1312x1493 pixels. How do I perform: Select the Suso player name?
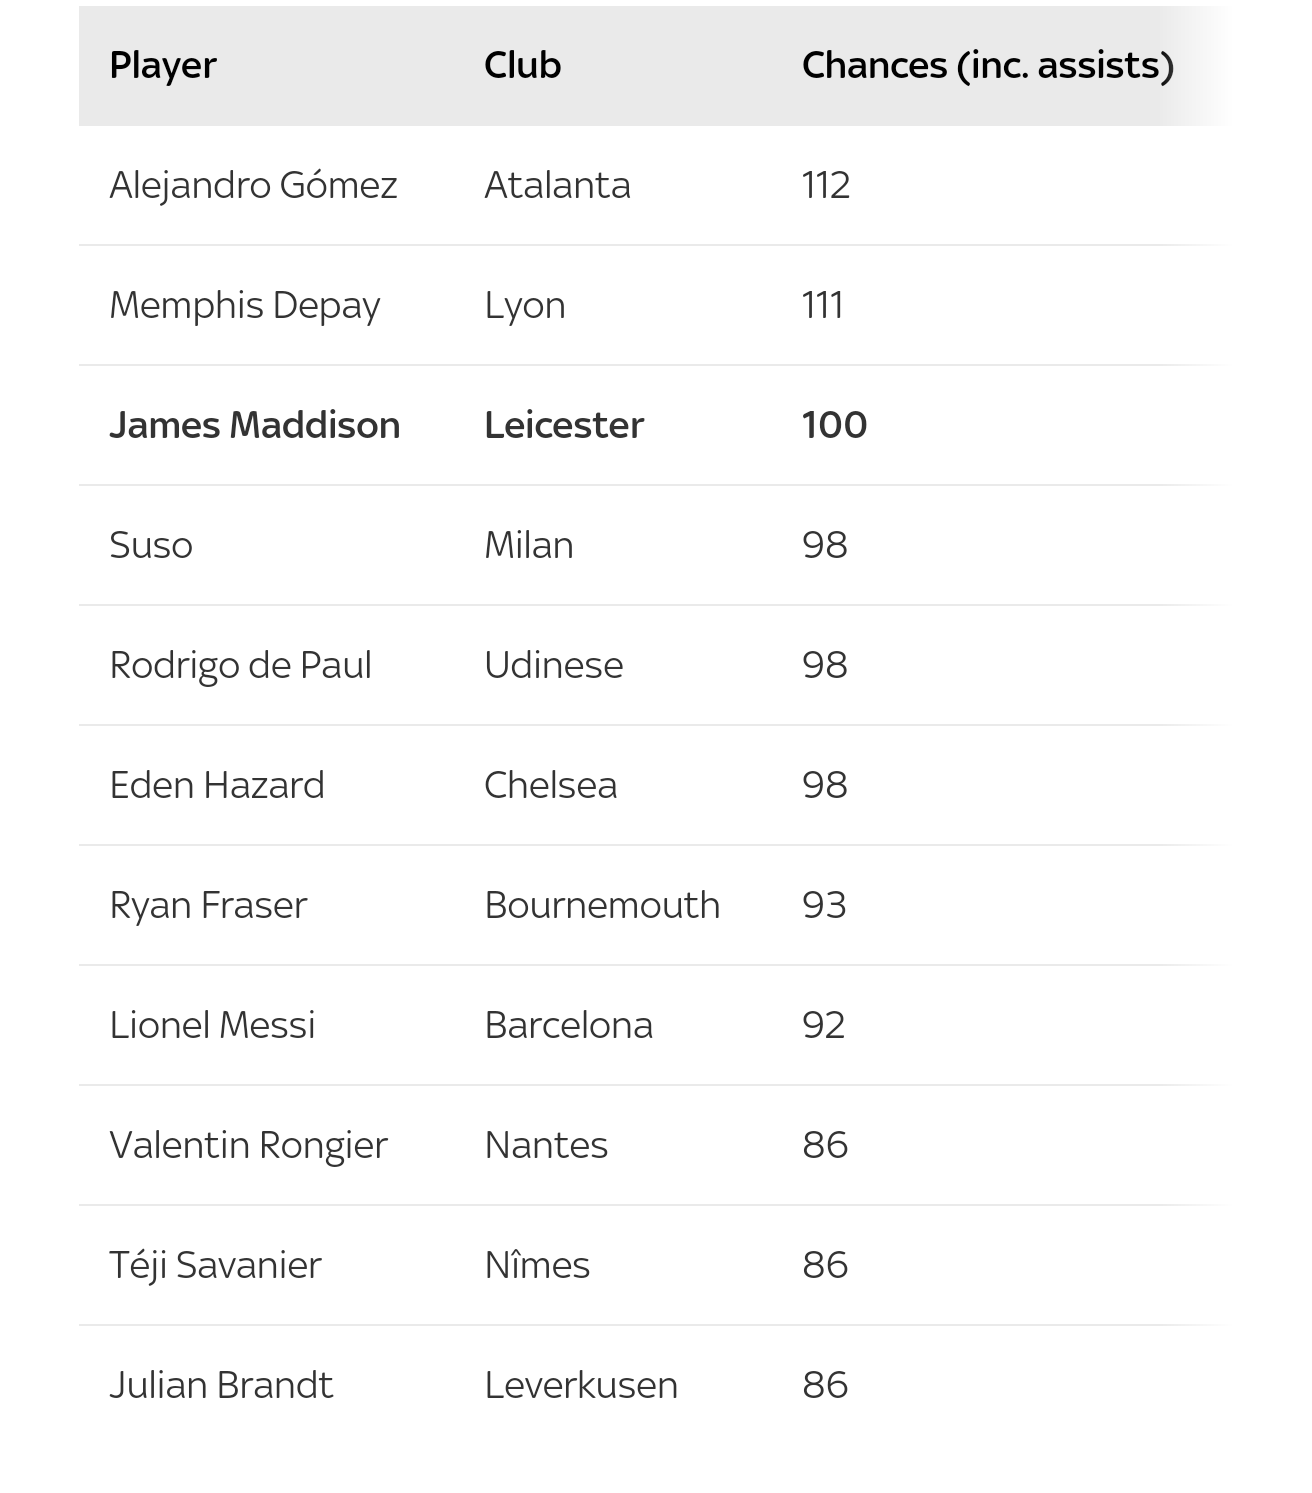(151, 545)
